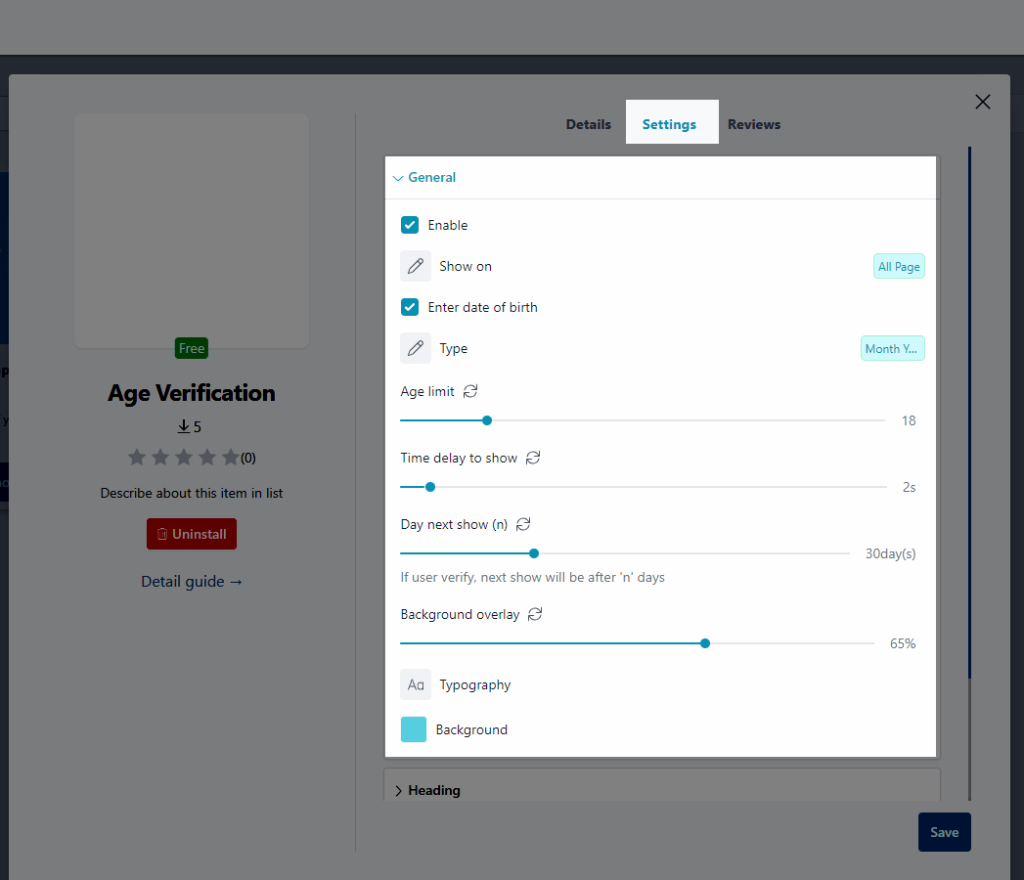
Task: Click the Age Verification title
Action: 191,393
